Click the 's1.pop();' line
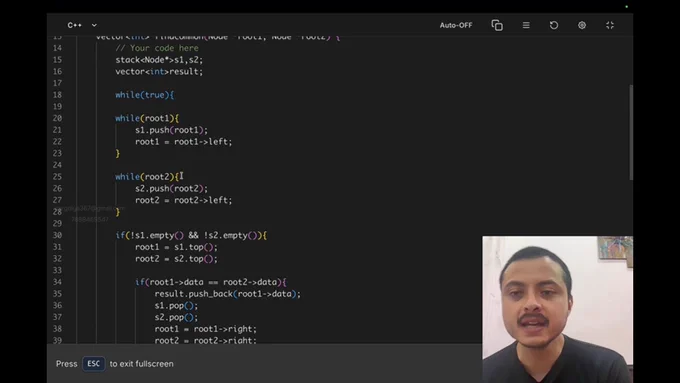680x383 pixels. (176, 305)
